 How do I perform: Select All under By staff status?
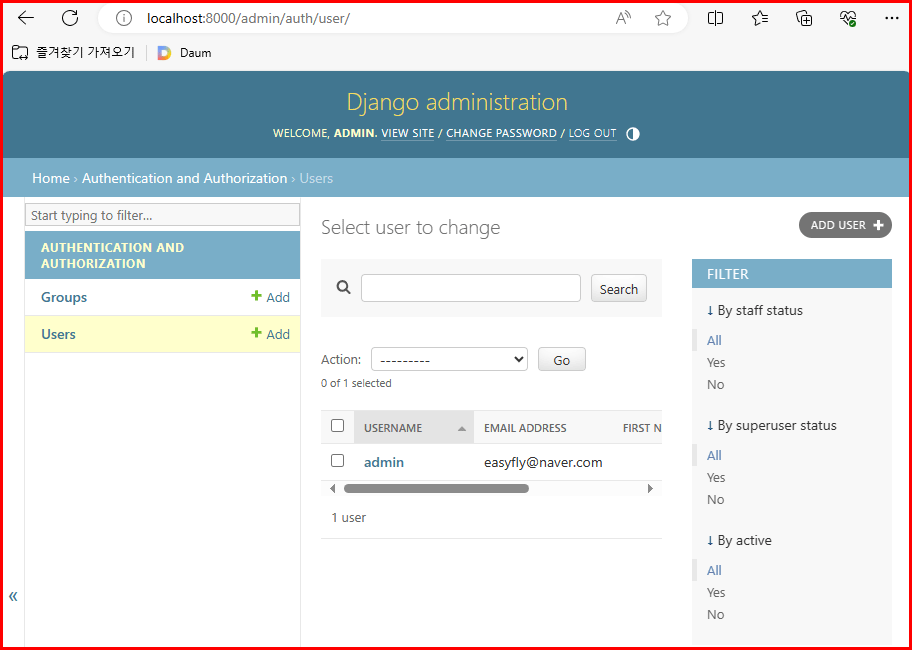(714, 340)
